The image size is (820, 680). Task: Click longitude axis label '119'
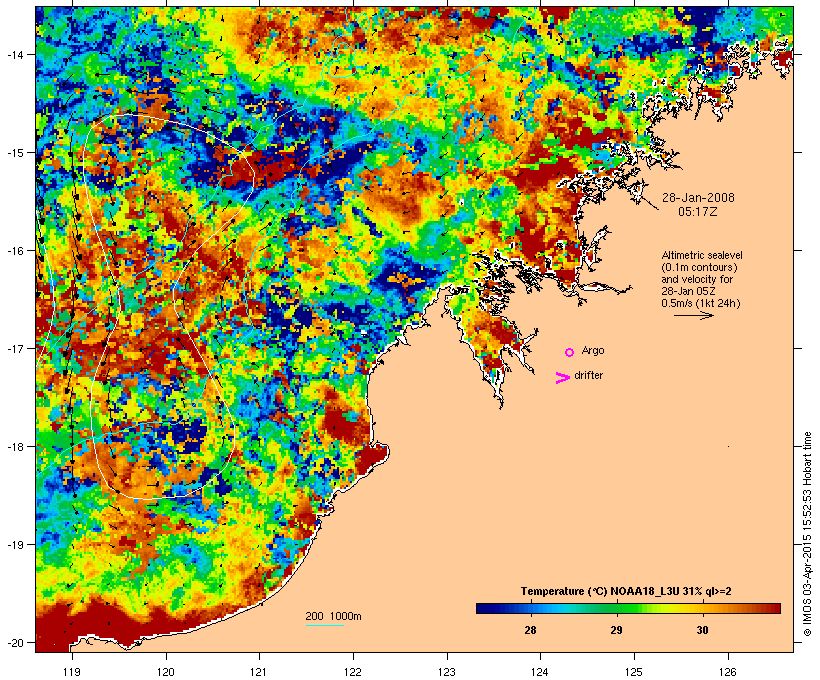tap(72, 672)
